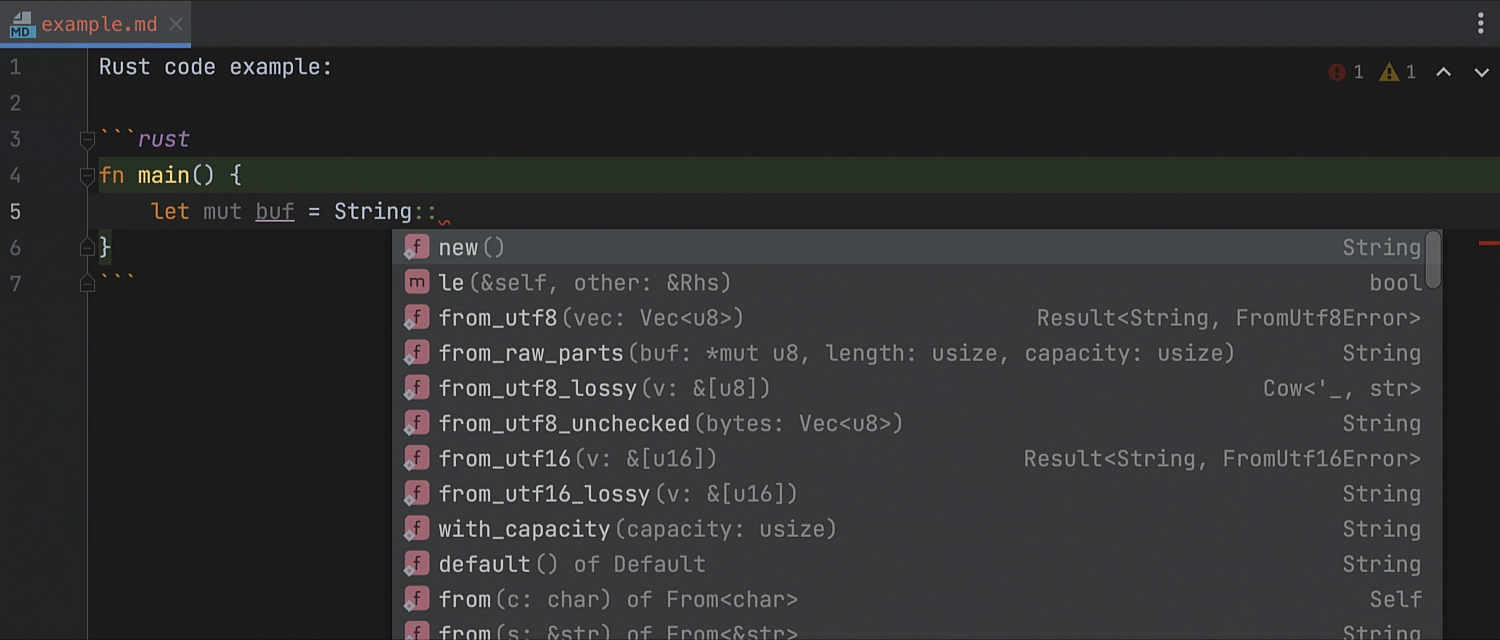
Task: Click the function icon beside from_raw_parts
Action: (x=416, y=353)
